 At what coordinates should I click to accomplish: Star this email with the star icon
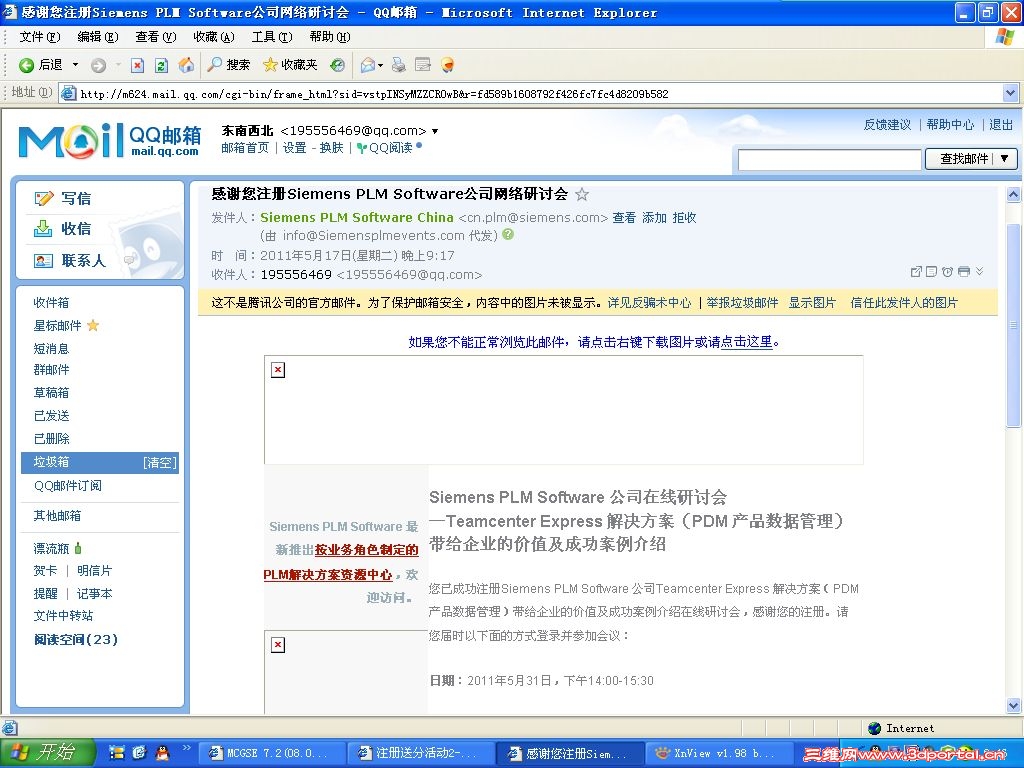(x=582, y=194)
